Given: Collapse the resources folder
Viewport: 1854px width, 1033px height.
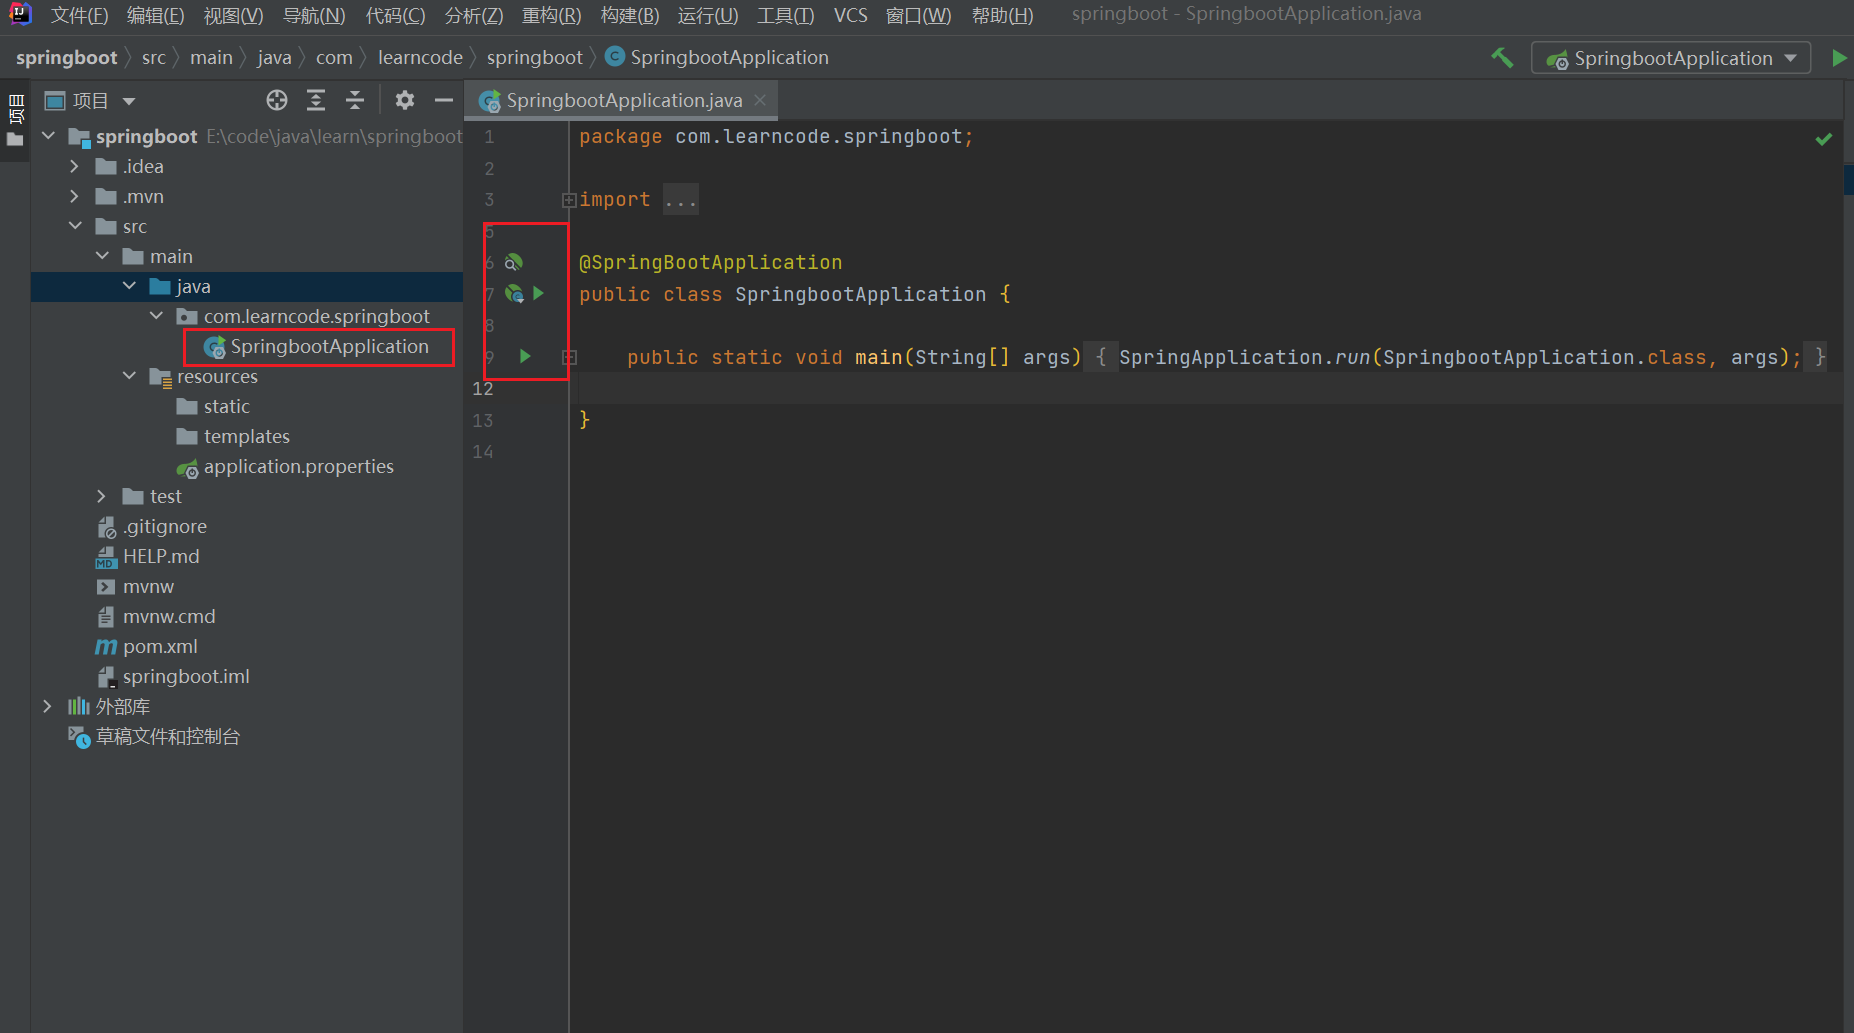Looking at the screenshot, I should [129, 376].
